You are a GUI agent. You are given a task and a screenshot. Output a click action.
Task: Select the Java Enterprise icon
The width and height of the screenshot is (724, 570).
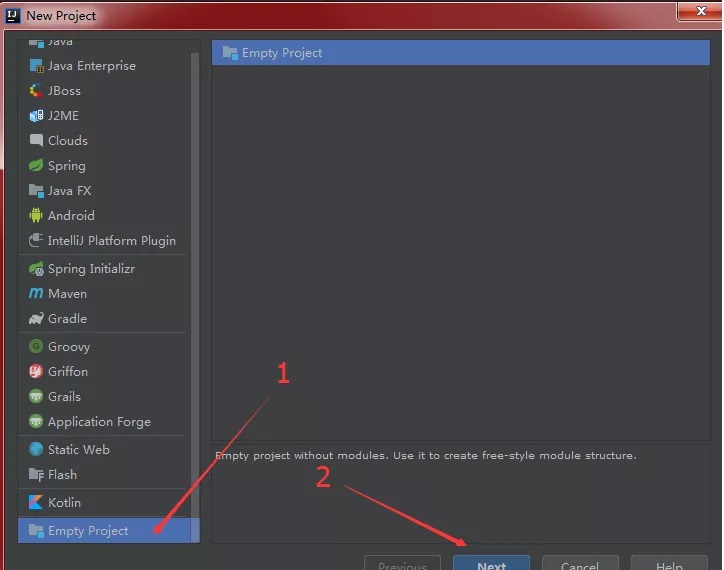pyautogui.click(x=36, y=66)
